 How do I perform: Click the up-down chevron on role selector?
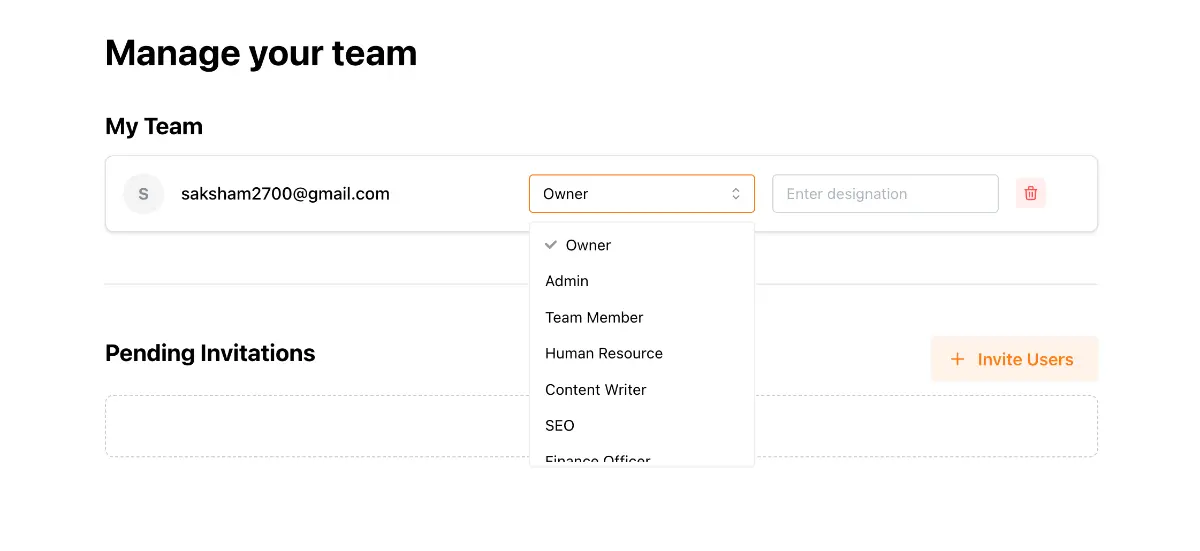click(736, 194)
